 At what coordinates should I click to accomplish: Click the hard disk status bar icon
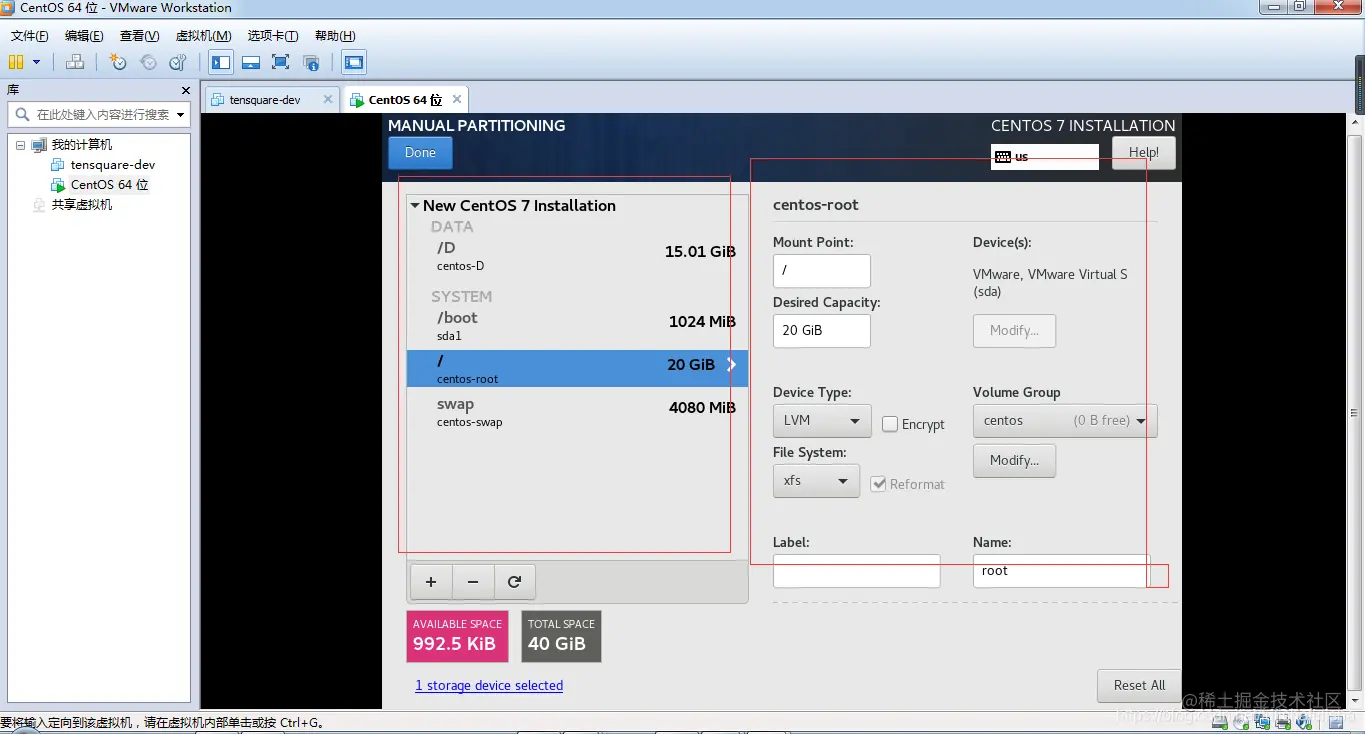(1219, 722)
